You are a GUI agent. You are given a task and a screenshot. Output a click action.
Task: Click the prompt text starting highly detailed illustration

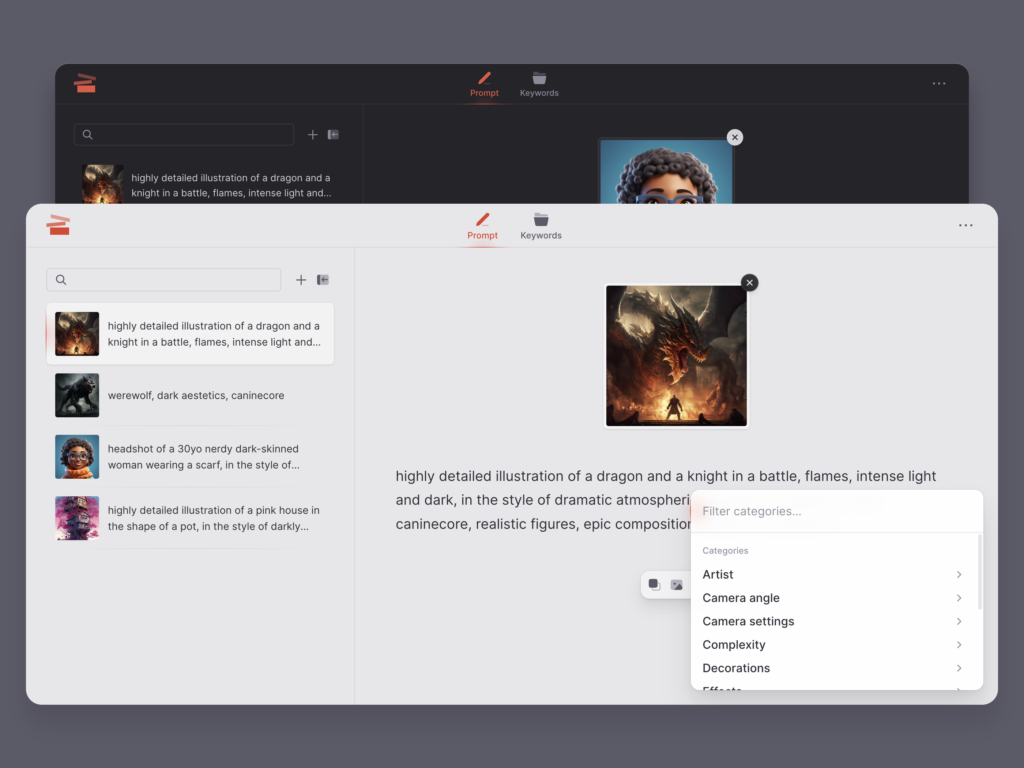[666, 500]
